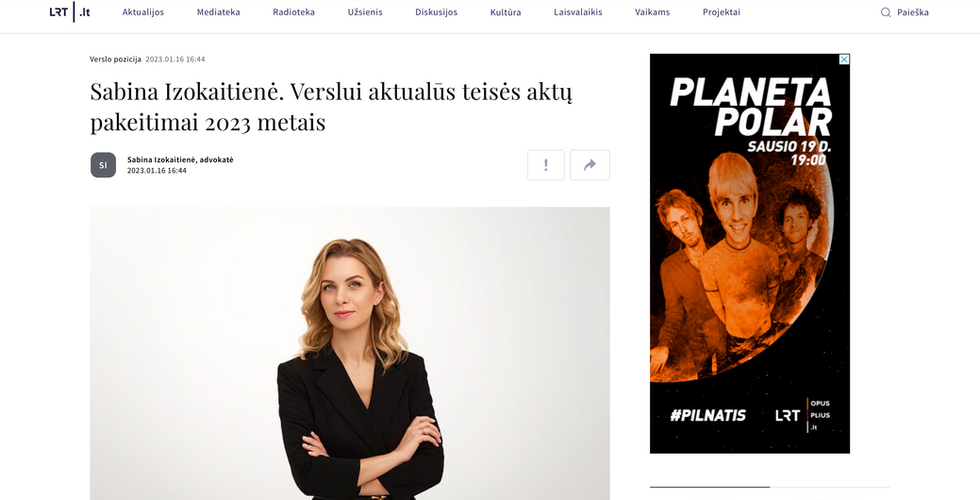Image resolution: width=980 pixels, height=500 pixels.
Task: Go to Radioteka section
Action: pos(294,12)
